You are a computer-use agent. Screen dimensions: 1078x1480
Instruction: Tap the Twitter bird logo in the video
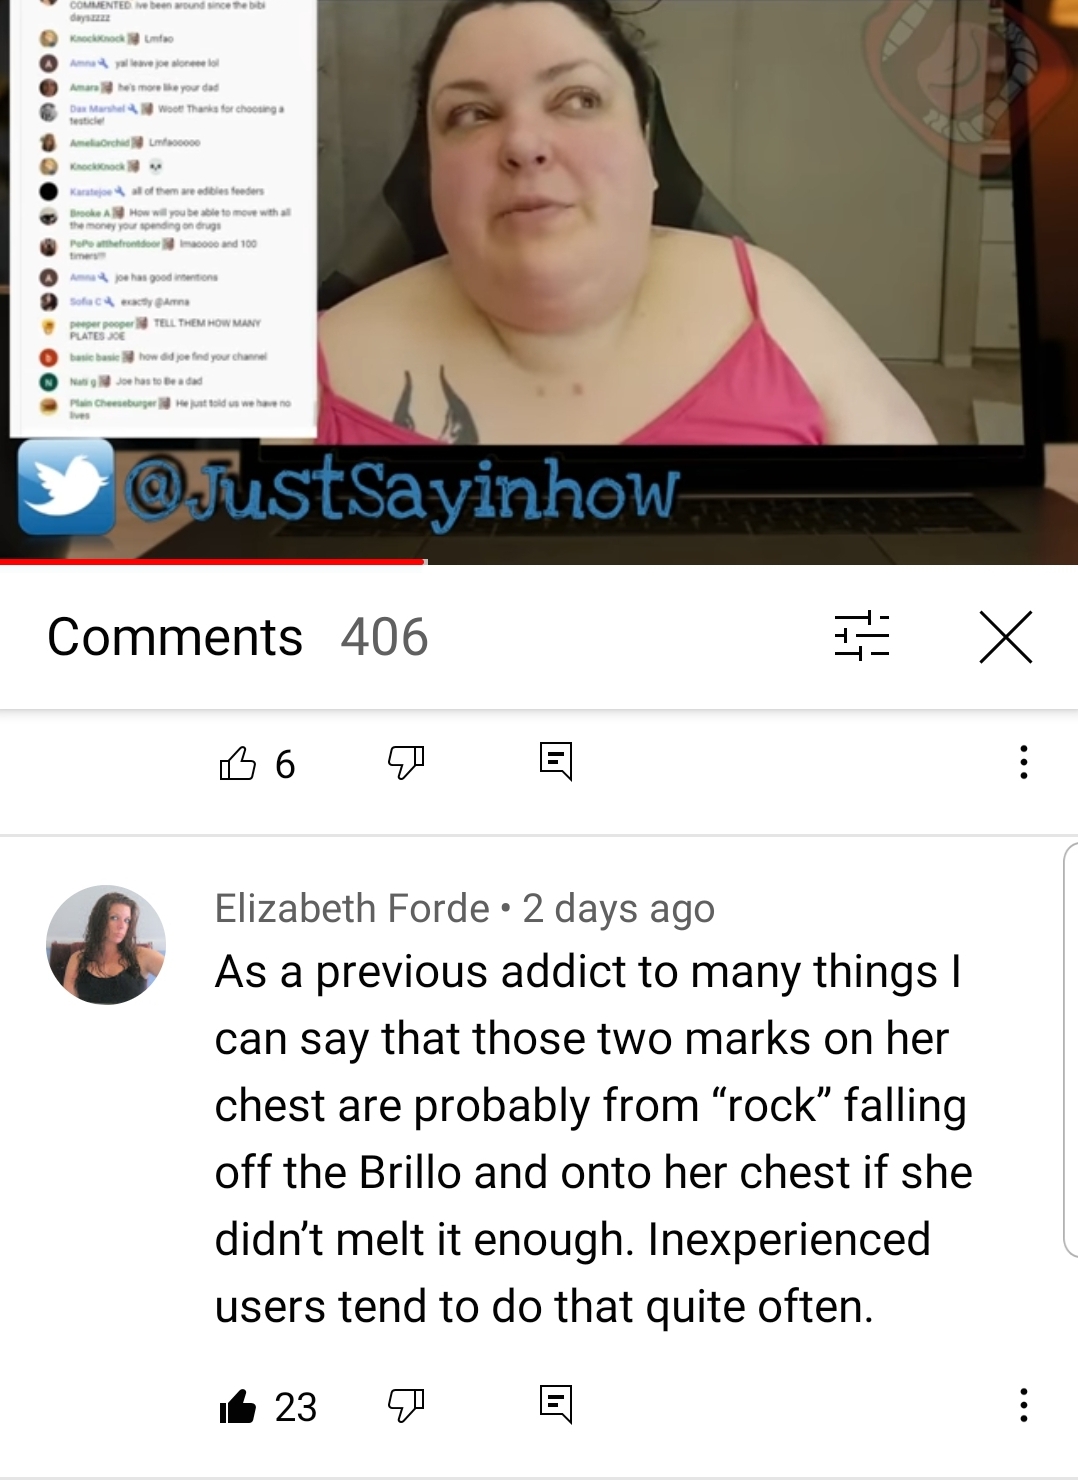65,487
